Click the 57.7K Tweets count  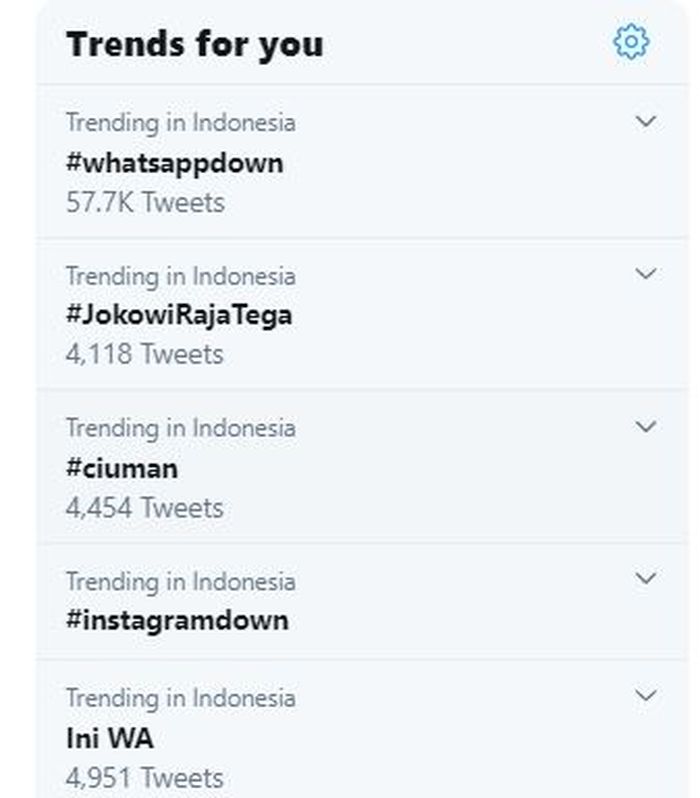(145, 202)
